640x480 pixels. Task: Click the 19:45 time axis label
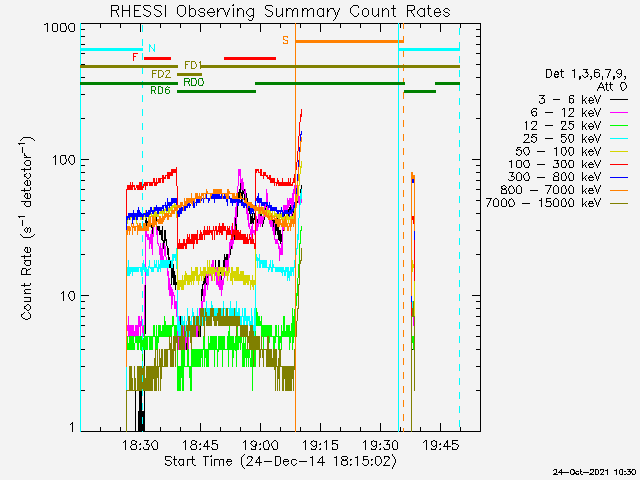tap(440, 445)
